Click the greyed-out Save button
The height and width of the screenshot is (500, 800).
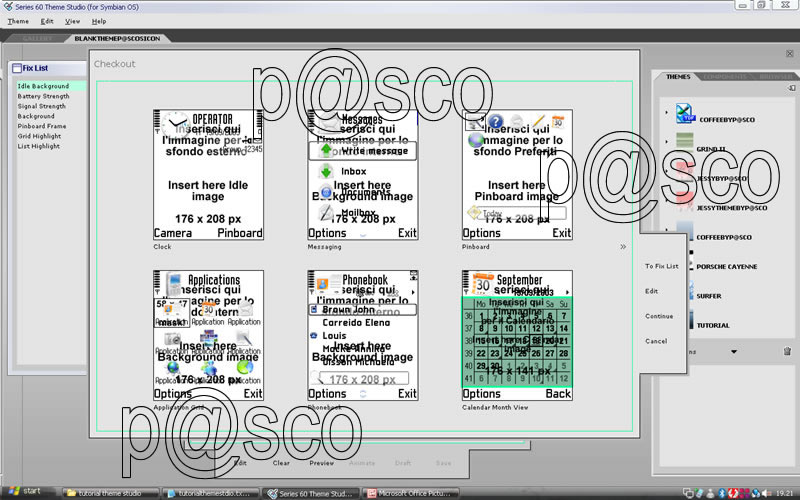pyautogui.click(x=443, y=463)
